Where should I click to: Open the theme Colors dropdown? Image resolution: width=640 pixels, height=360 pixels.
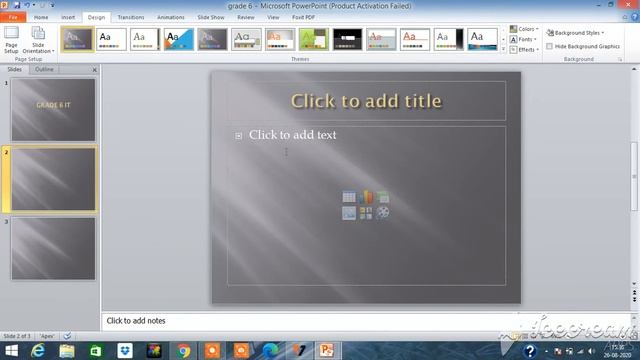point(524,29)
